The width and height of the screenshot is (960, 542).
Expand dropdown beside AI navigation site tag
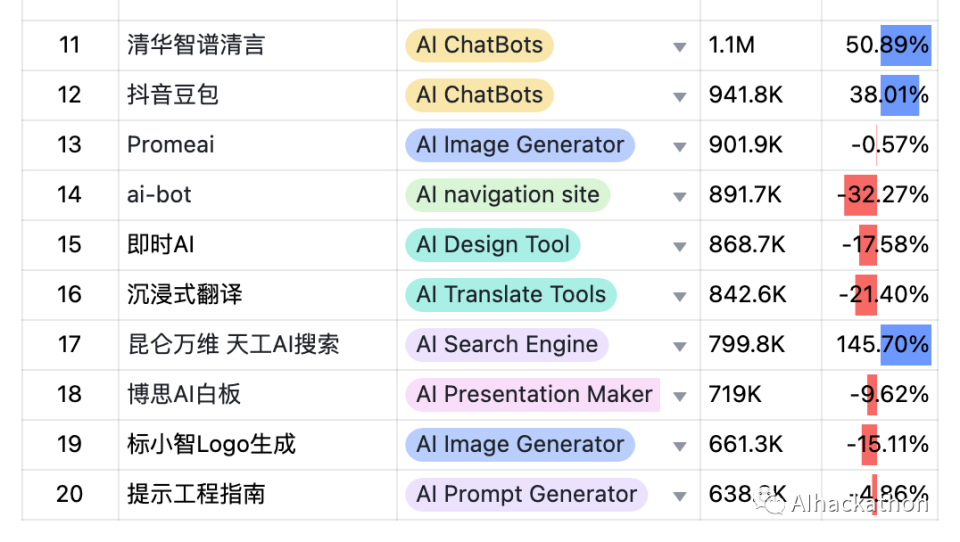tap(680, 197)
